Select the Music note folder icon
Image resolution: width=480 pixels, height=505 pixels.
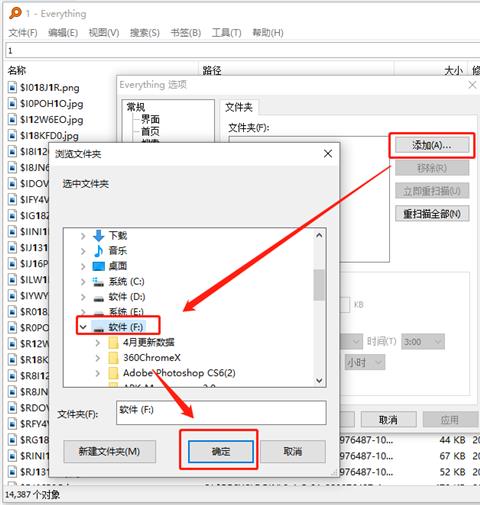(x=98, y=251)
